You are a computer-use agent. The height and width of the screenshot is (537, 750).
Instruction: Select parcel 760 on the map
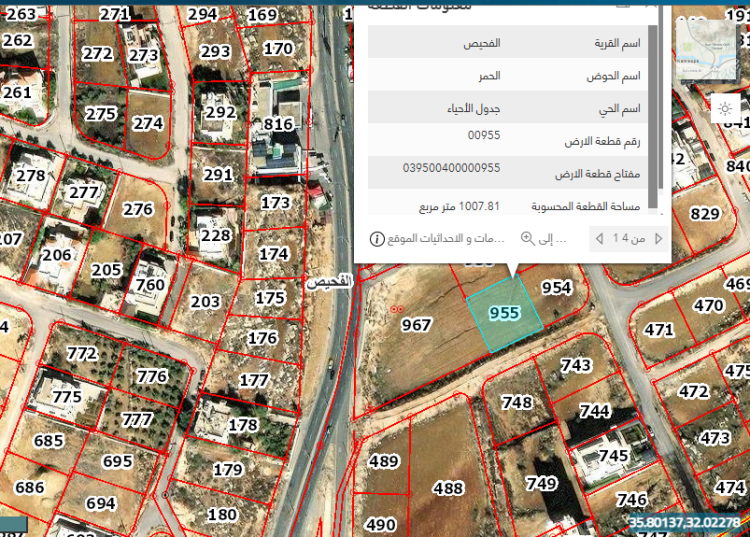pyautogui.click(x=150, y=285)
